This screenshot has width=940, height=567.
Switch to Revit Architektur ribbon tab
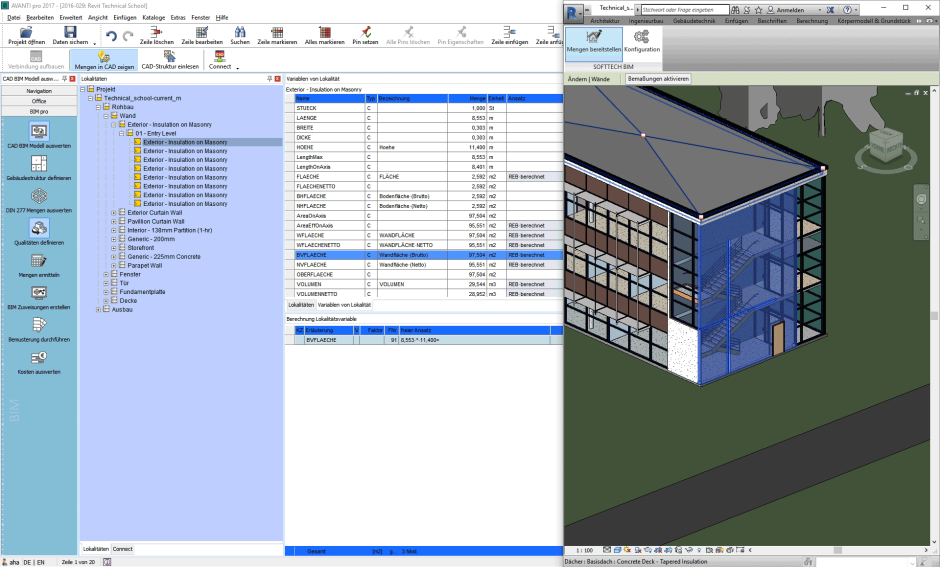[x=604, y=20]
